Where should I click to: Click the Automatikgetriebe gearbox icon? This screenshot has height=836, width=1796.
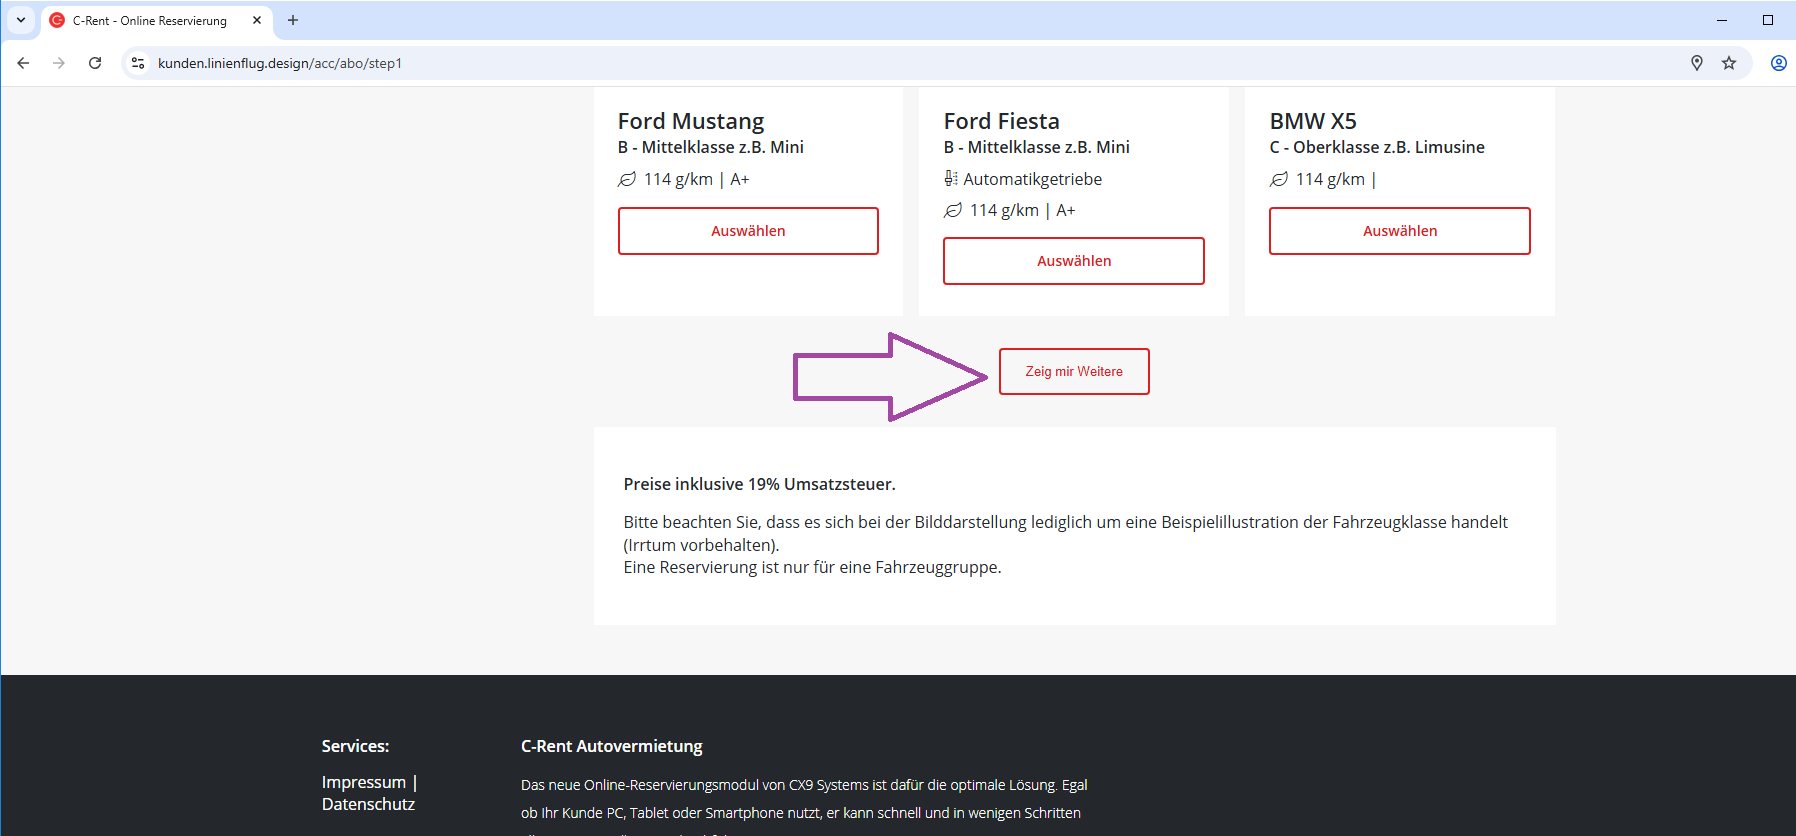951,179
